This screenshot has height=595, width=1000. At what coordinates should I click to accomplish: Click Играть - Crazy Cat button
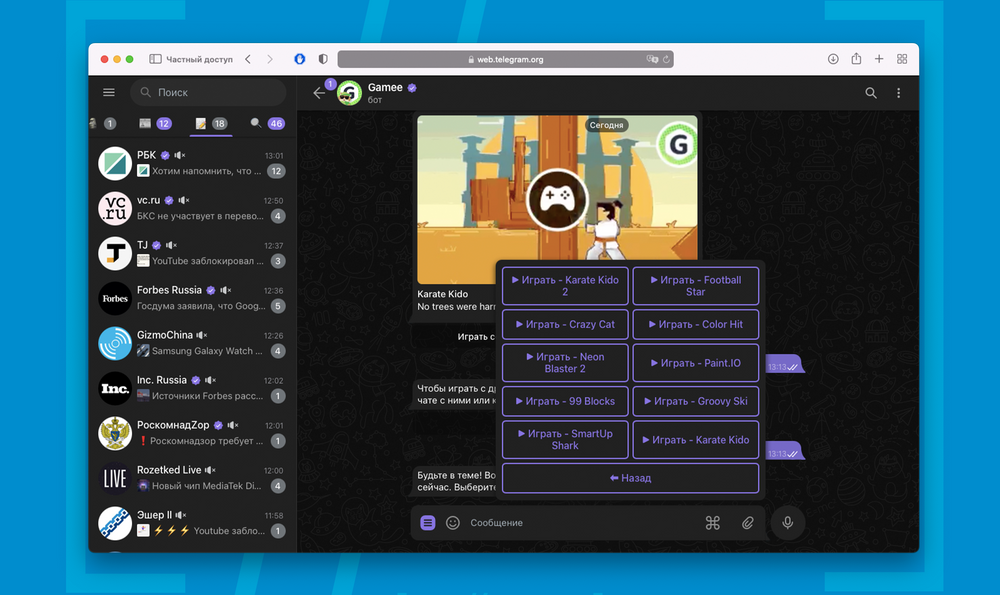(565, 324)
